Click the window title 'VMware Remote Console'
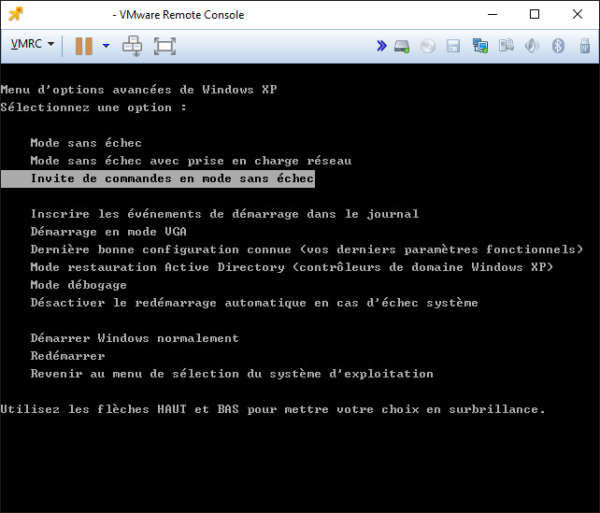This screenshot has height=513, width=600. coord(181,15)
